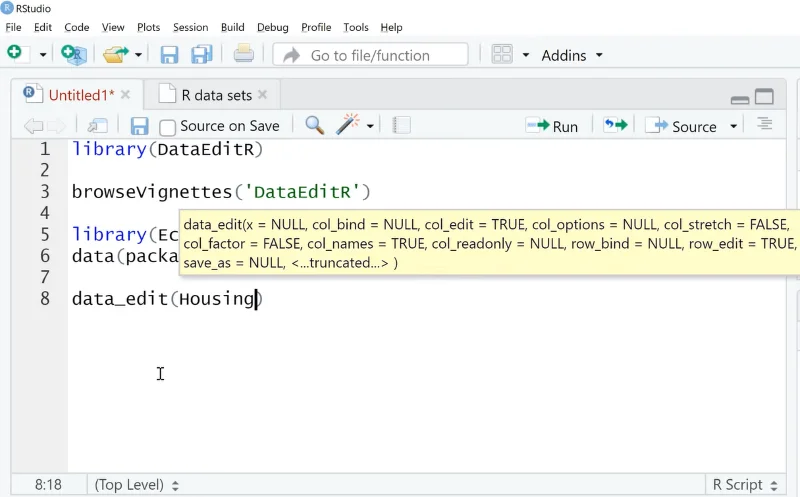Click the library(DataEditR) code line

[167, 149]
